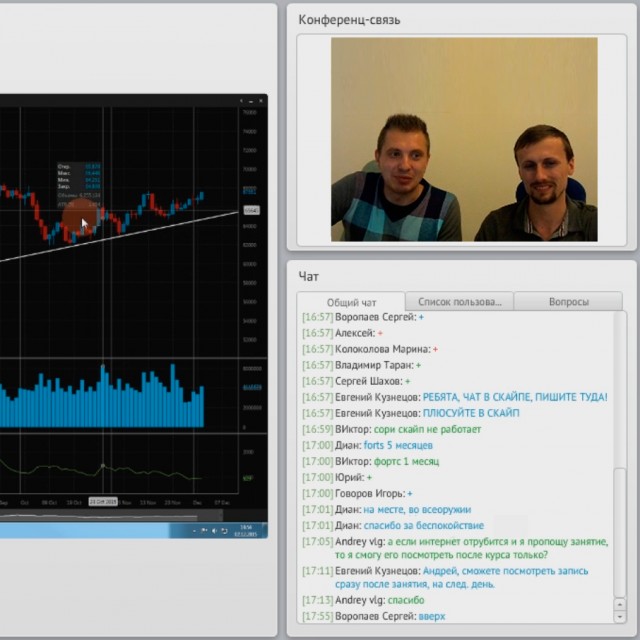Click chat scrollbar down arrow
640x640 pixels.
(620, 617)
